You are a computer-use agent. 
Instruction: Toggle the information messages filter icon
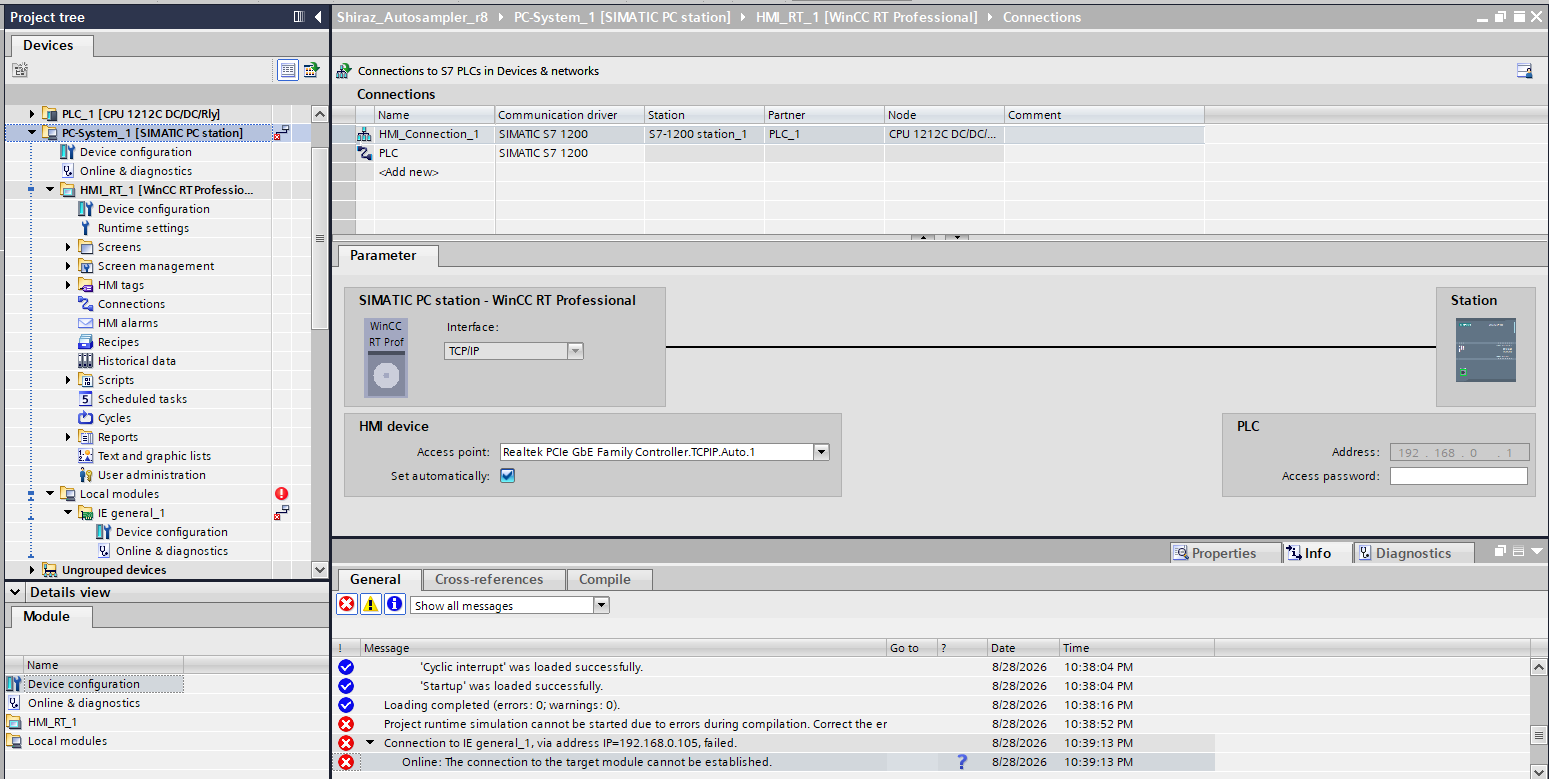coord(395,605)
